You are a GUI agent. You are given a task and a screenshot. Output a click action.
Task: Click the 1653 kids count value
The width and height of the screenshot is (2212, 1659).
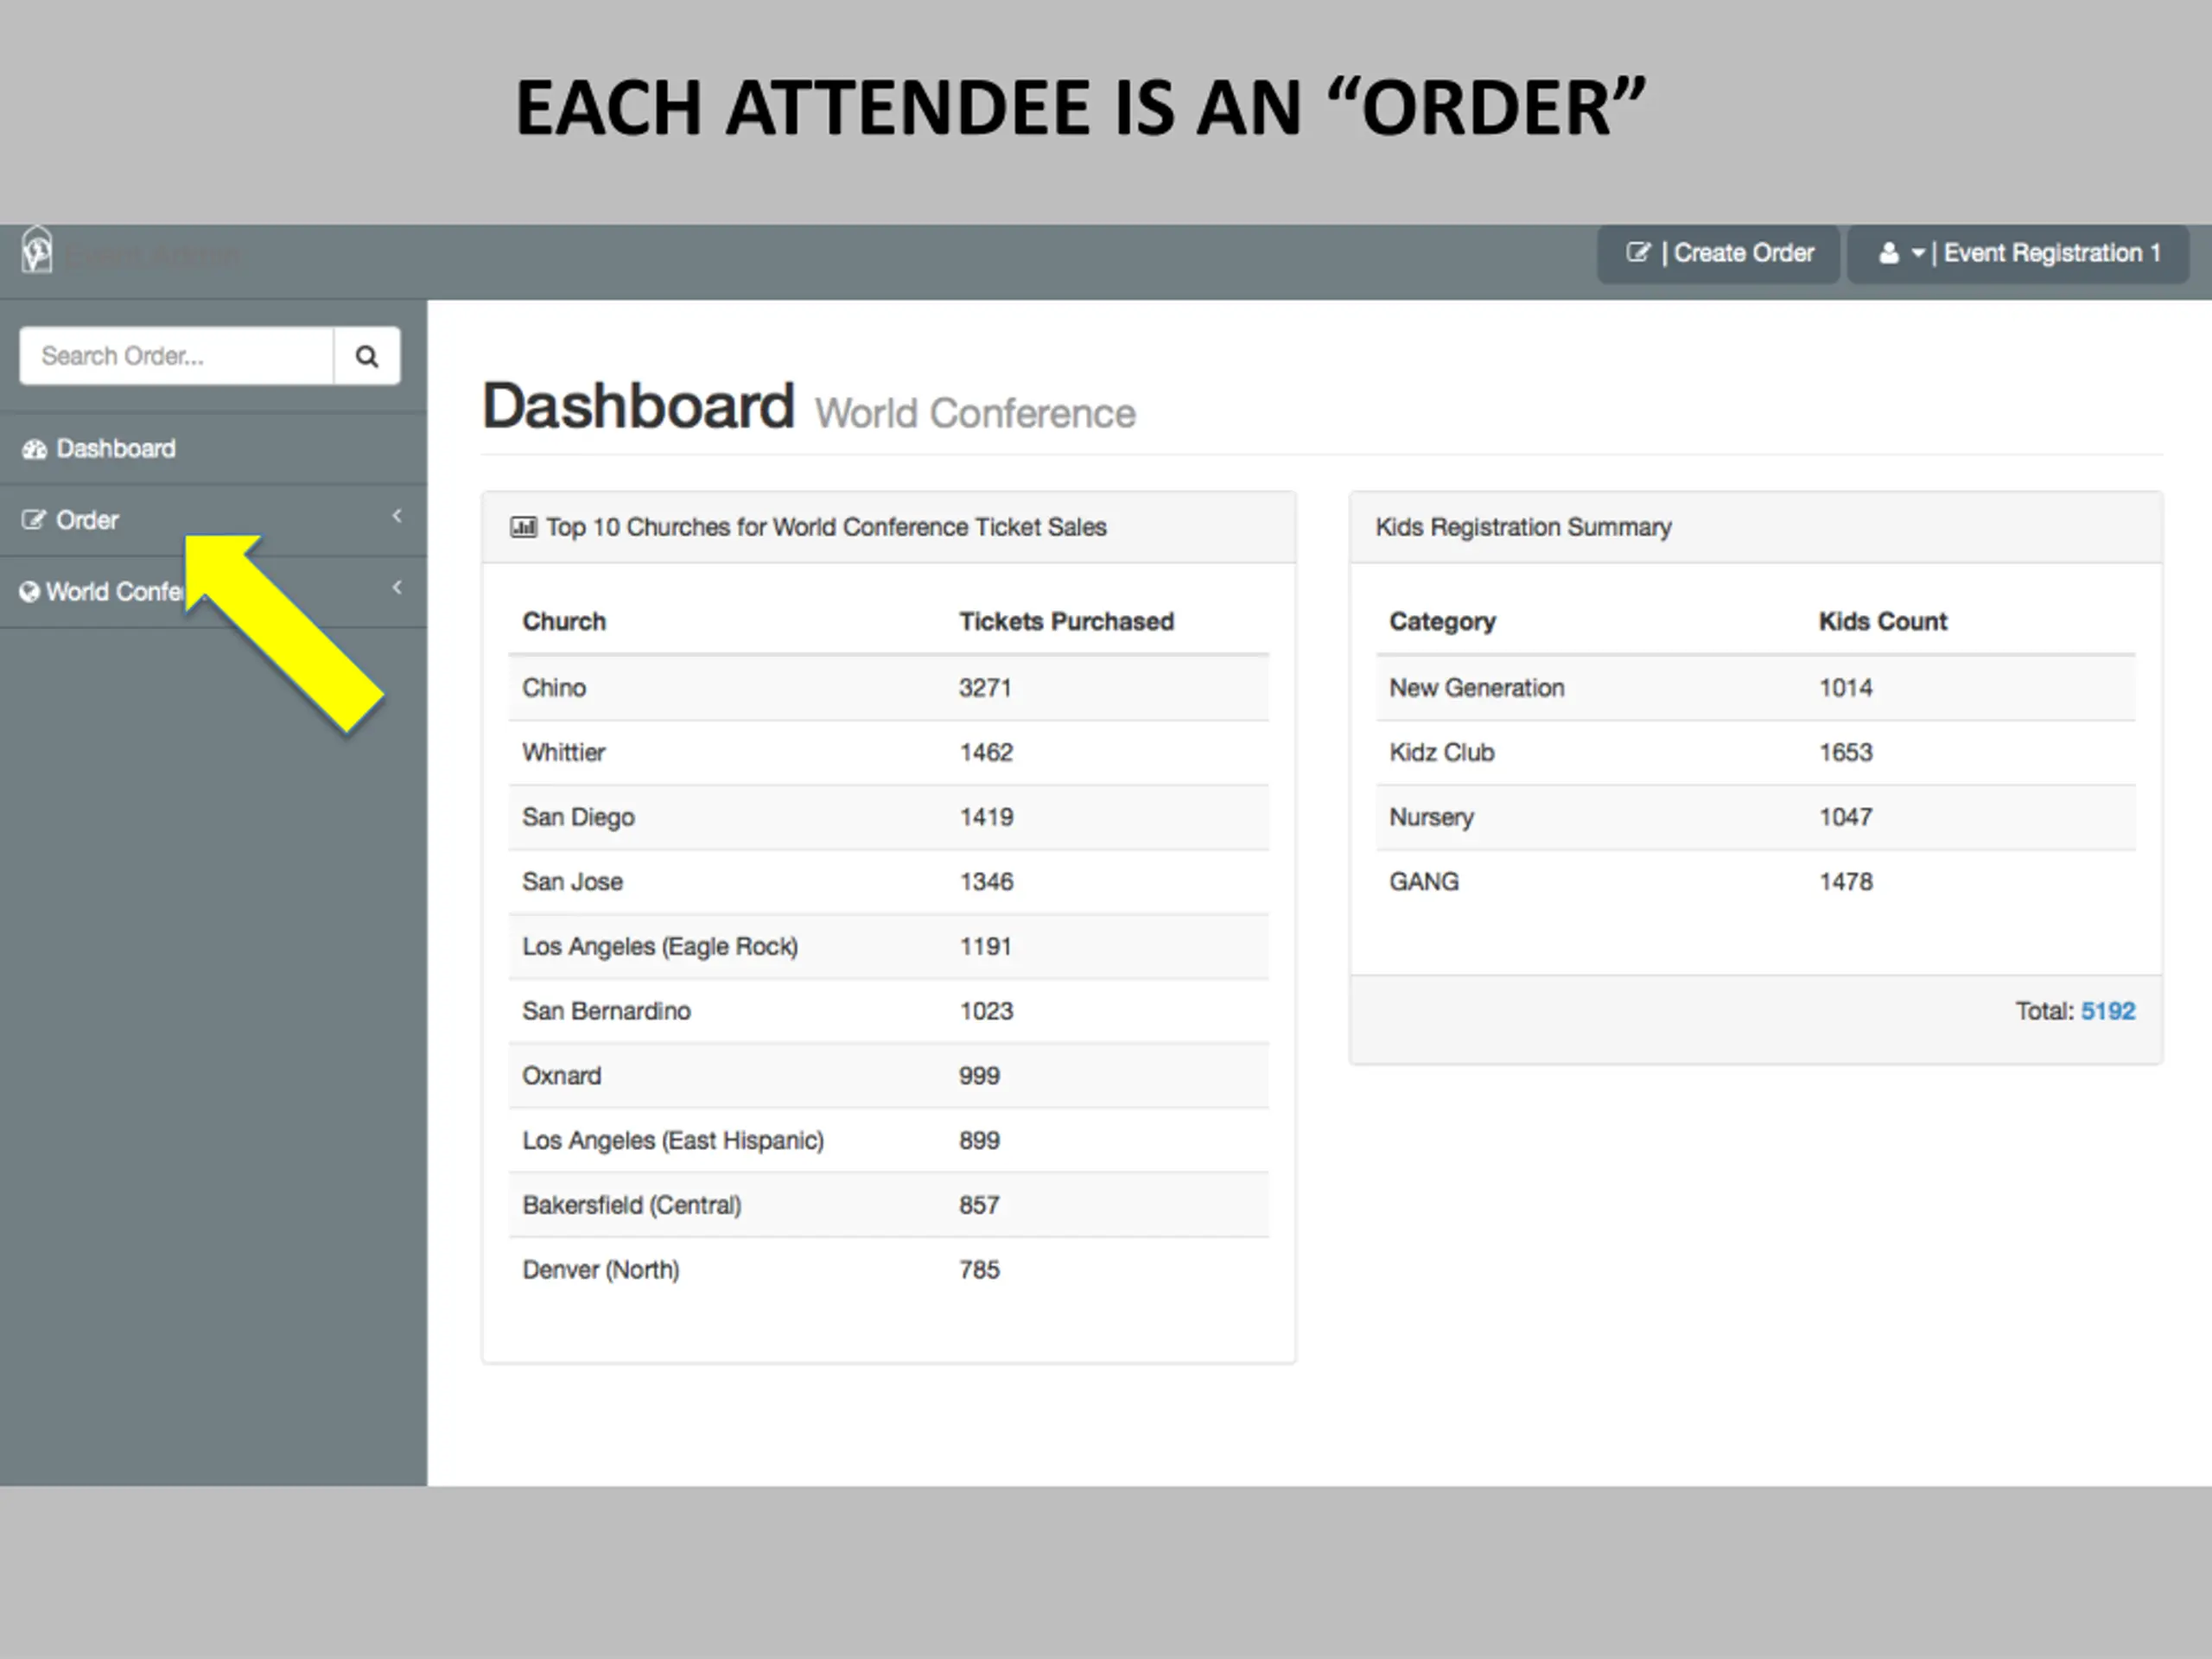(x=1845, y=753)
